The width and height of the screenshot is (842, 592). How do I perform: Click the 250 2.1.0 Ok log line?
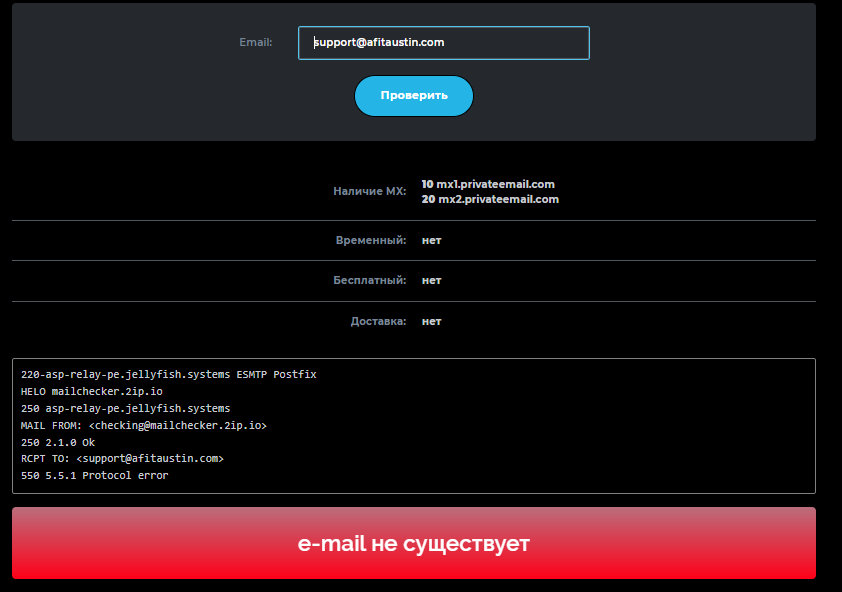coord(57,442)
